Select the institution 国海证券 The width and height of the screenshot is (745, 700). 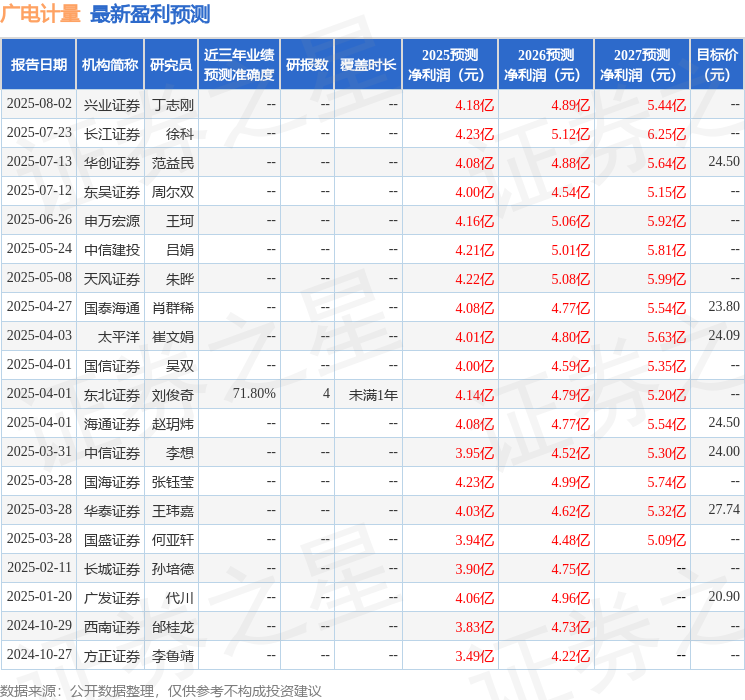pos(112,482)
